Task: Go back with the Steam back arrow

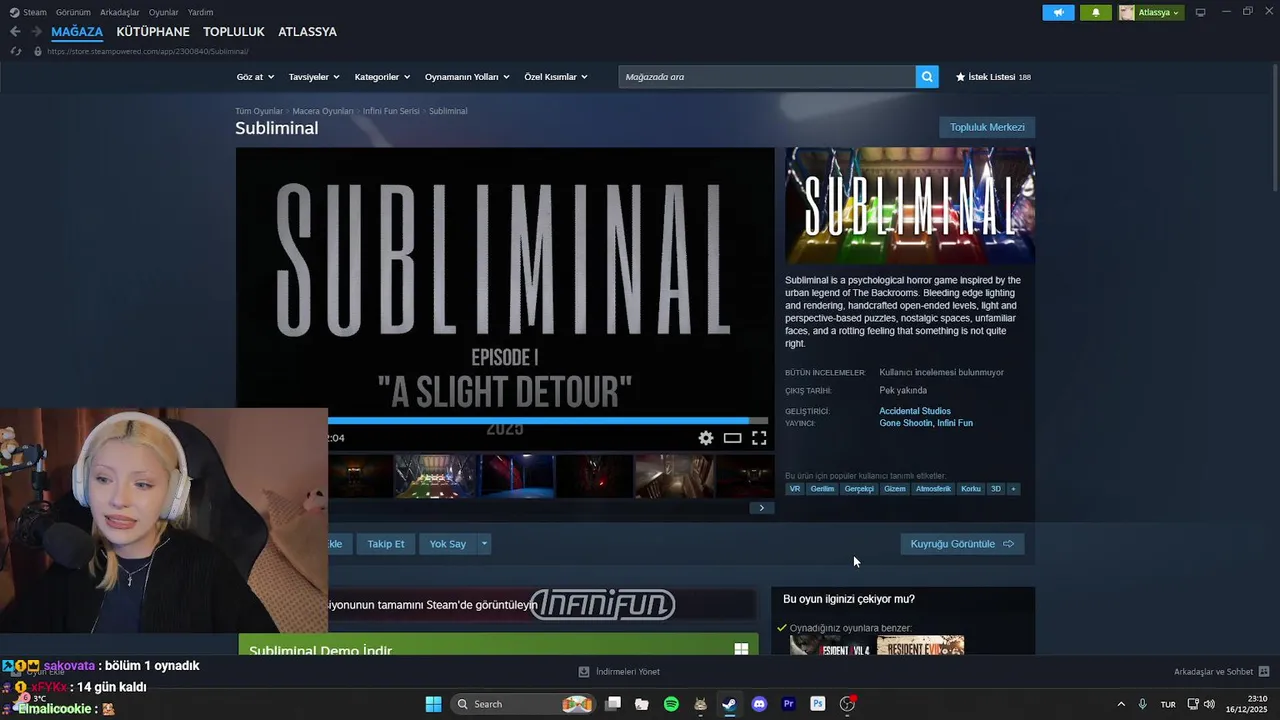Action: click(x=15, y=32)
